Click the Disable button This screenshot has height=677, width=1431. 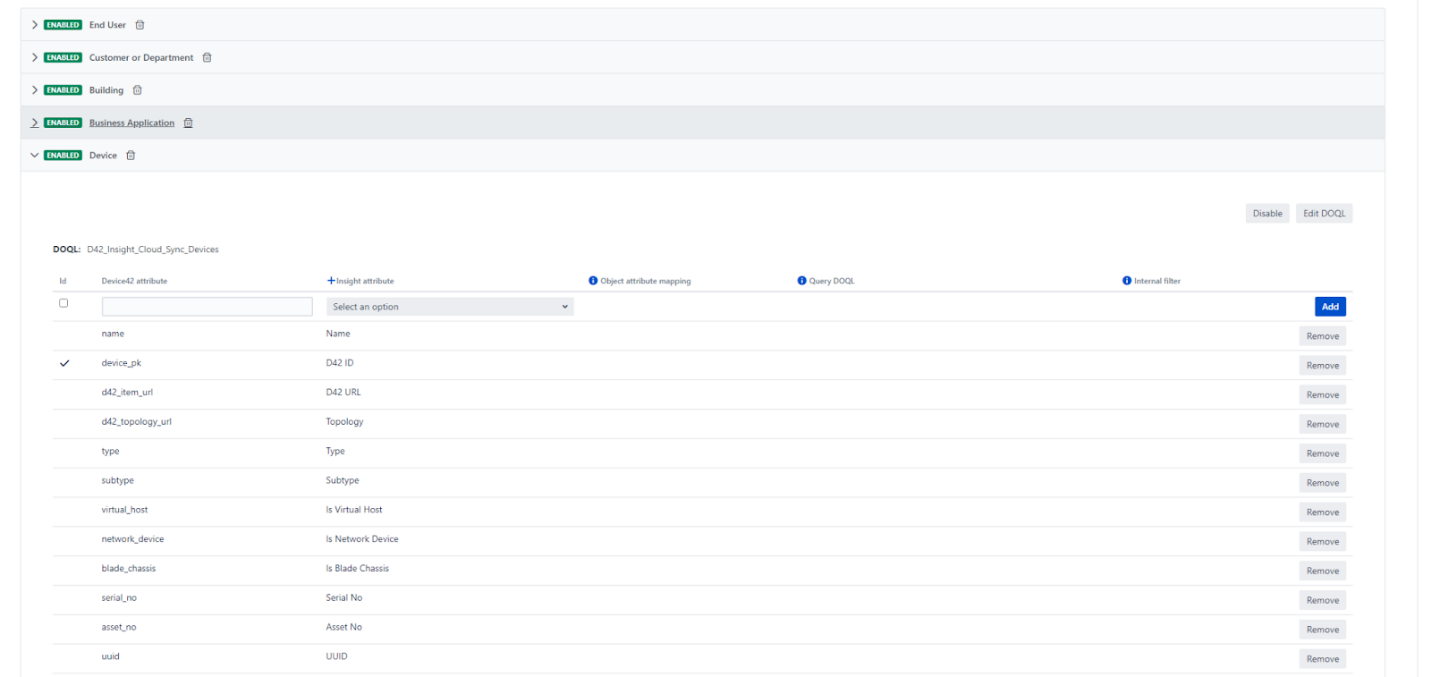pyautogui.click(x=1267, y=213)
